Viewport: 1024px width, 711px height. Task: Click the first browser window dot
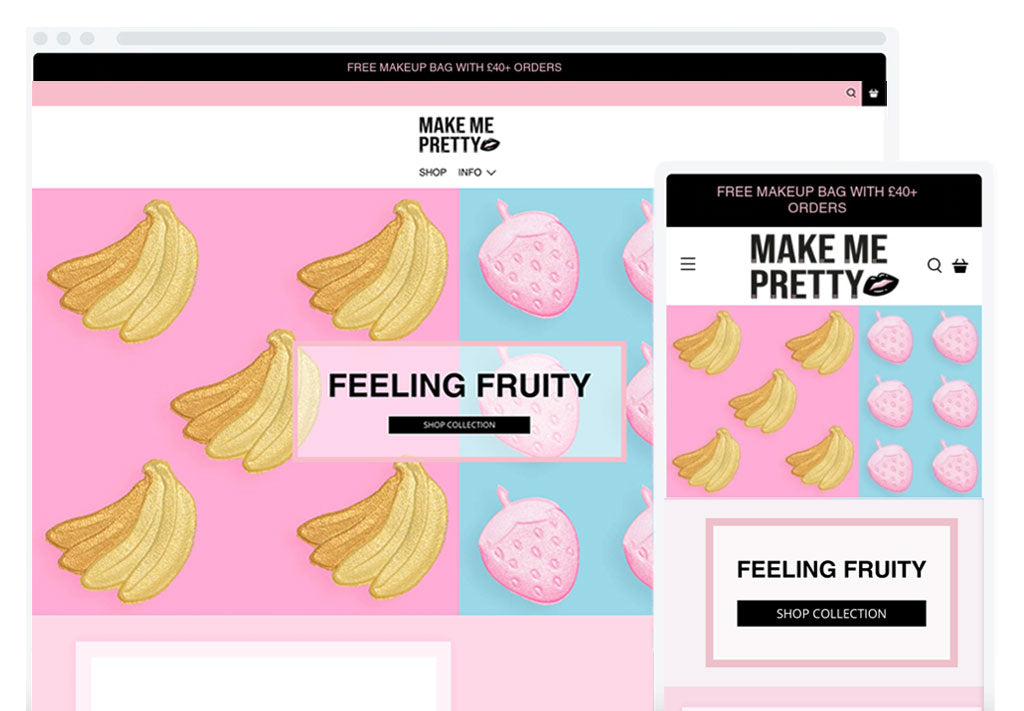pyautogui.click(x=40, y=39)
